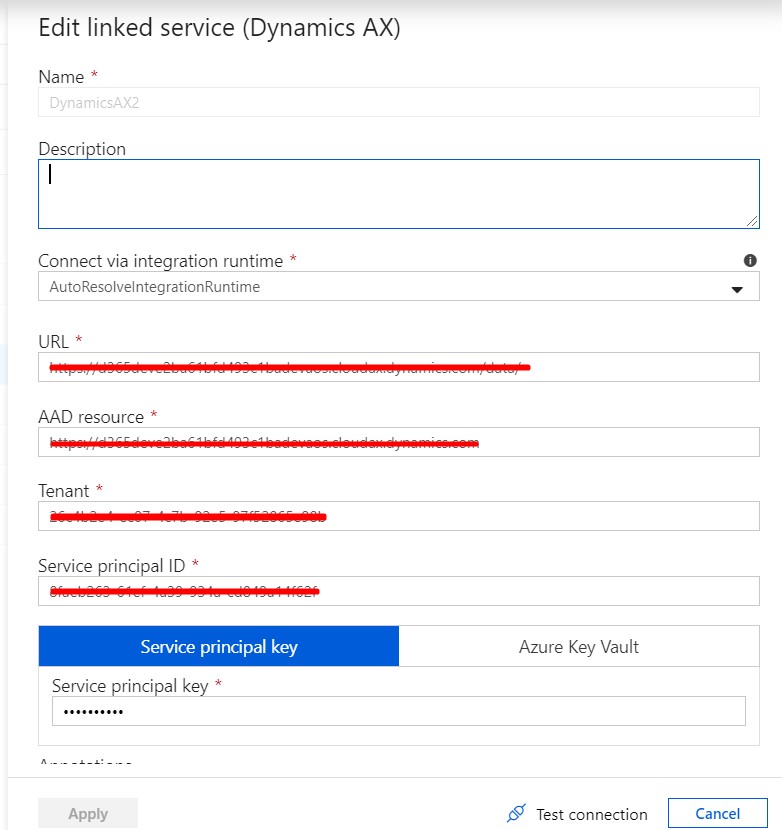Click the 'URL' label

click(53, 342)
